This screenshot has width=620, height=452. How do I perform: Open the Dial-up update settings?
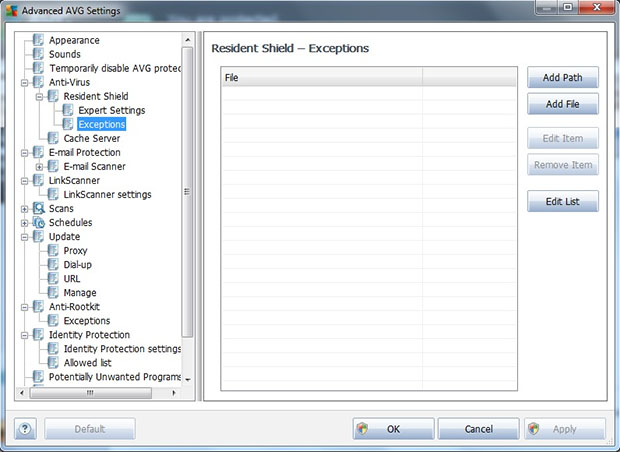[x=78, y=265]
